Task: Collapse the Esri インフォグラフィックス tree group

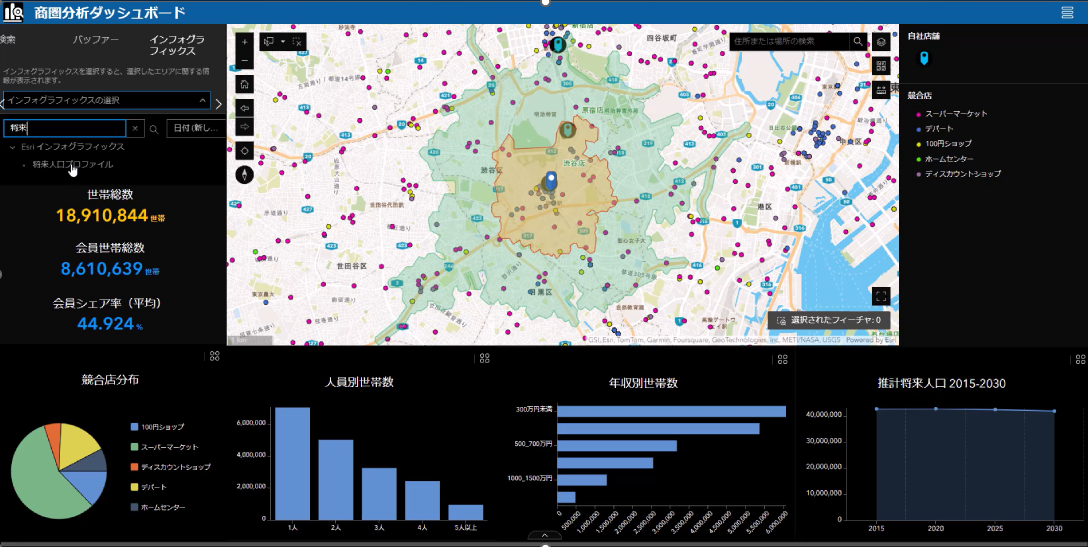Action: (x=12, y=146)
